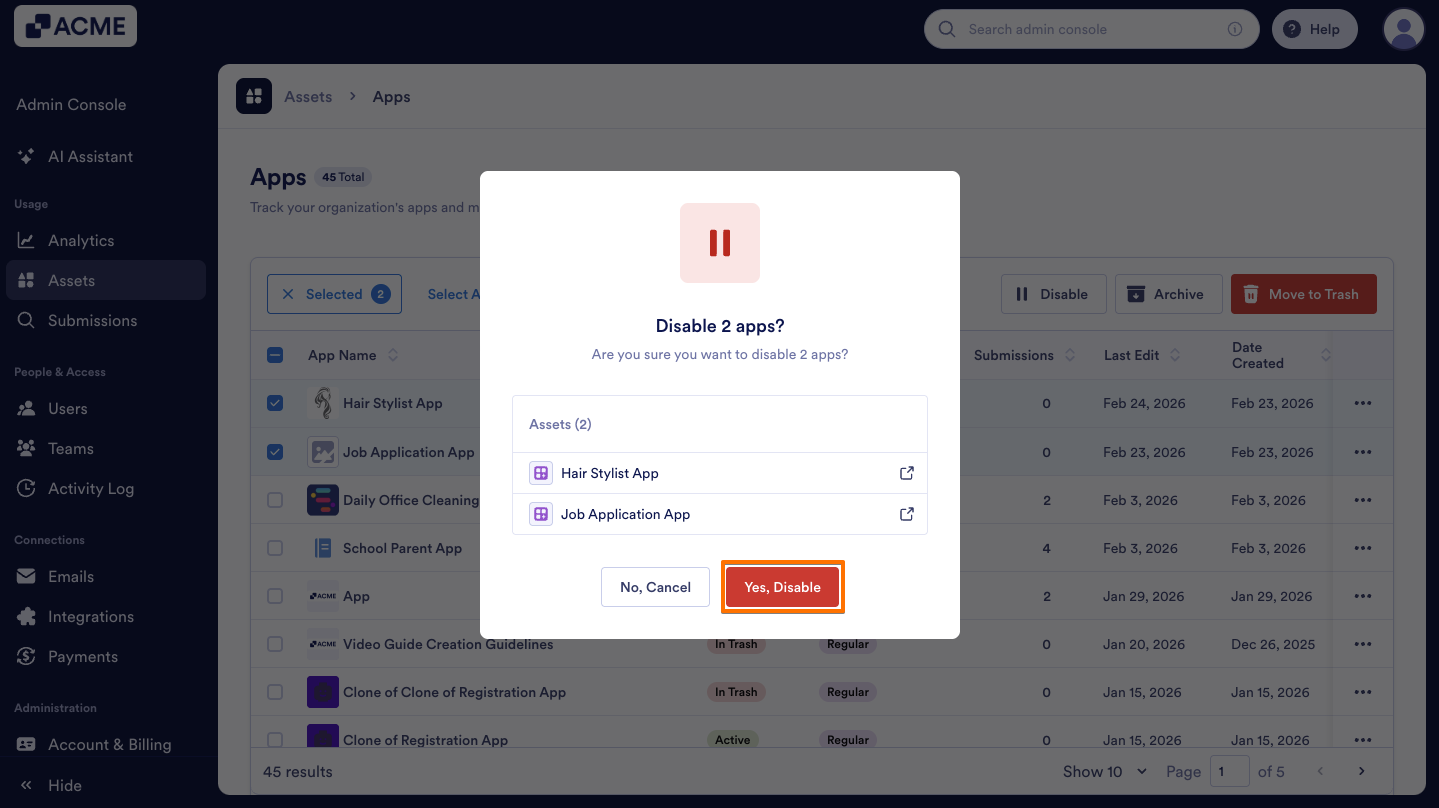Screen dimensions: 1439x808
Task: Sort by Last Edit column arrows
Action: click(1175, 355)
